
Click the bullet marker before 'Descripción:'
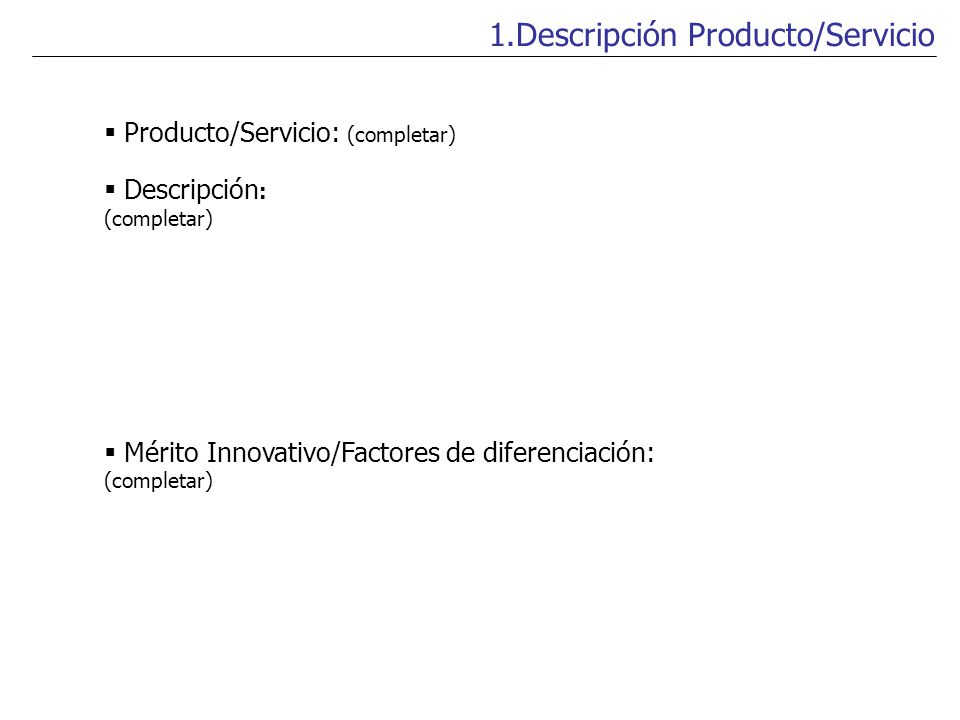click(110, 190)
